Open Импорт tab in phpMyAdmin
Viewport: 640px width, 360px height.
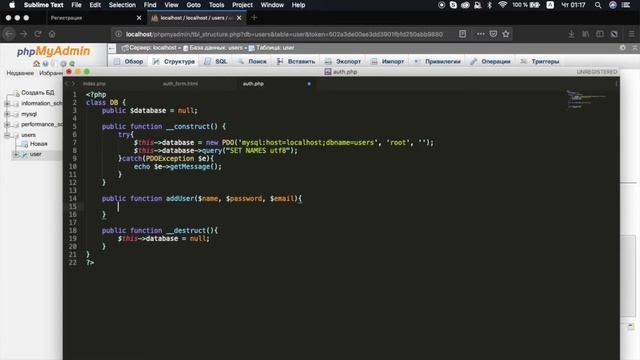click(388, 62)
